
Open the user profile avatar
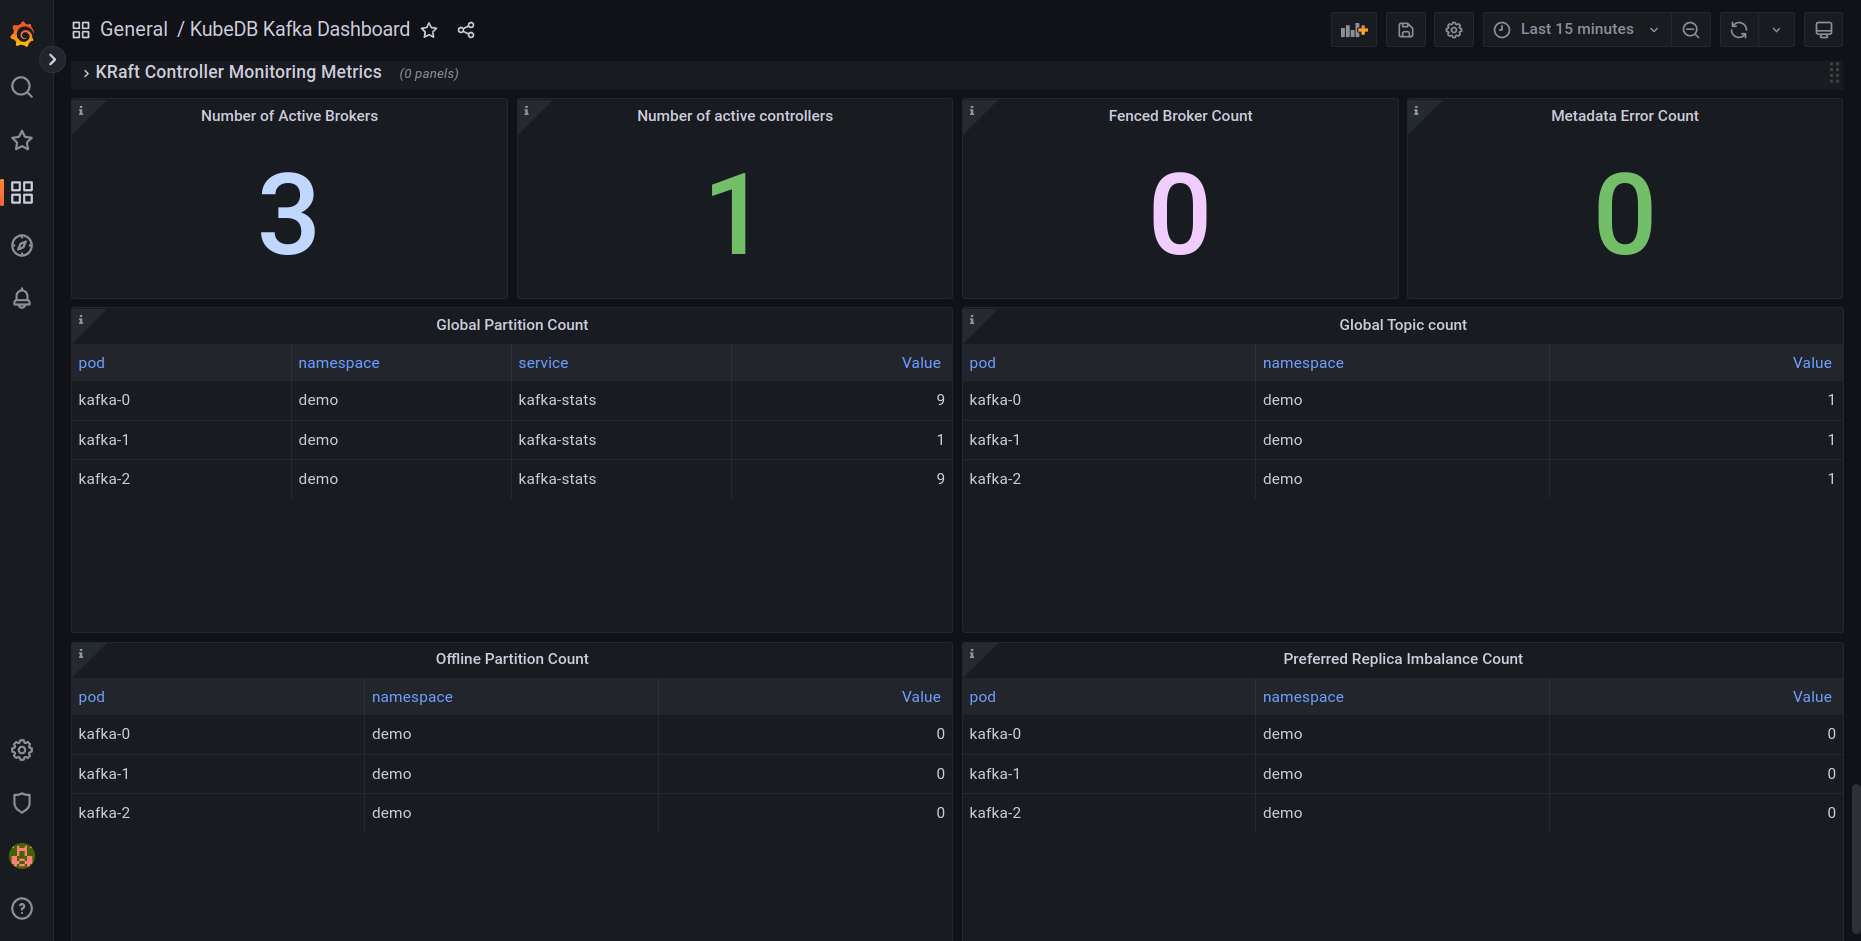[x=22, y=856]
